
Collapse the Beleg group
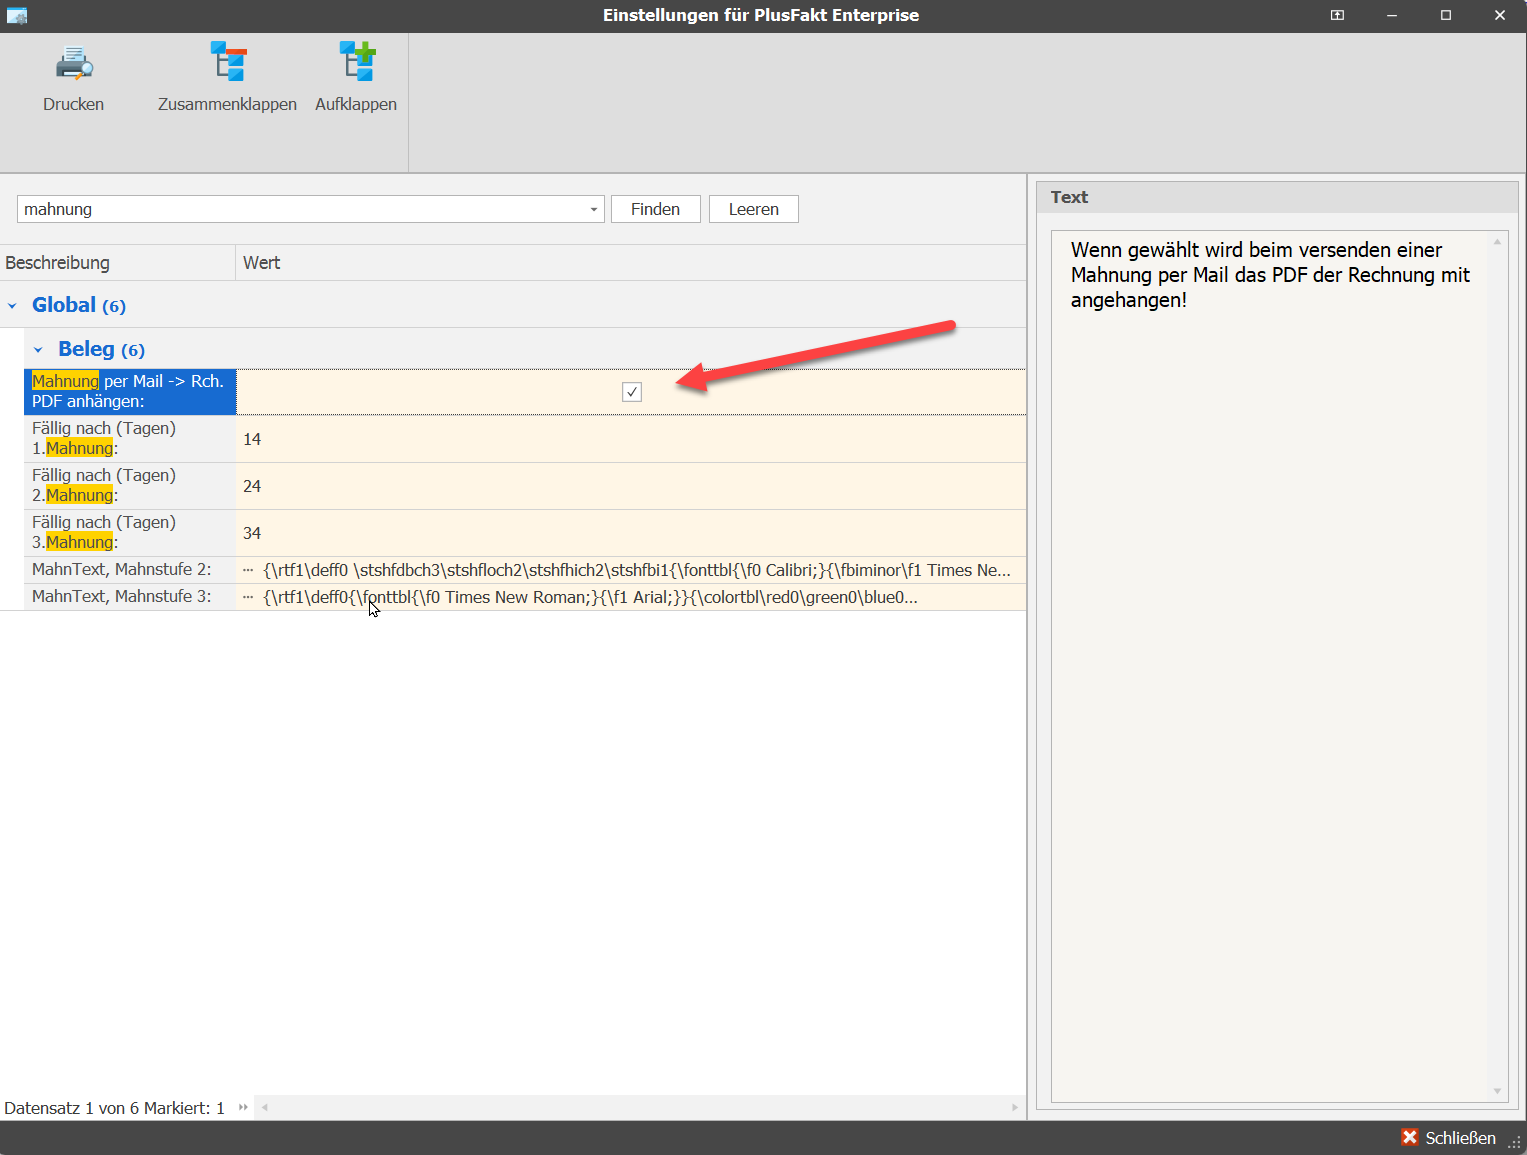38,350
